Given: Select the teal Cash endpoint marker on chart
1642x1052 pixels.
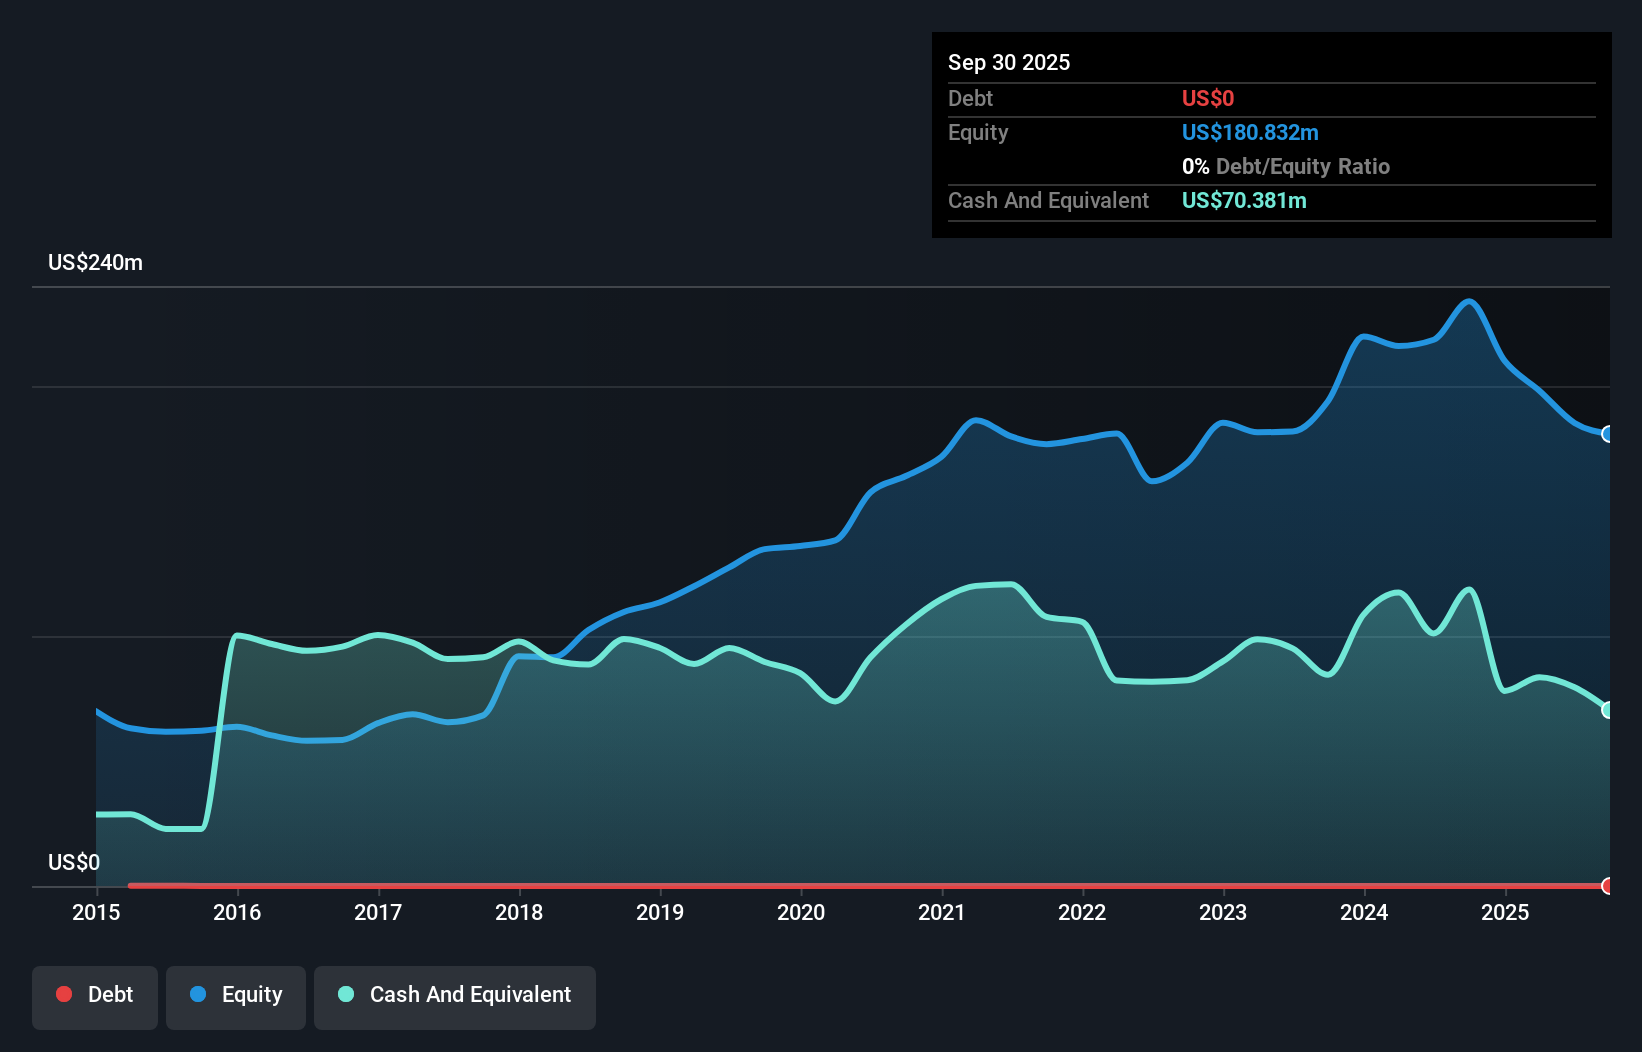Looking at the screenshot, I should (x=1607, y=710).
